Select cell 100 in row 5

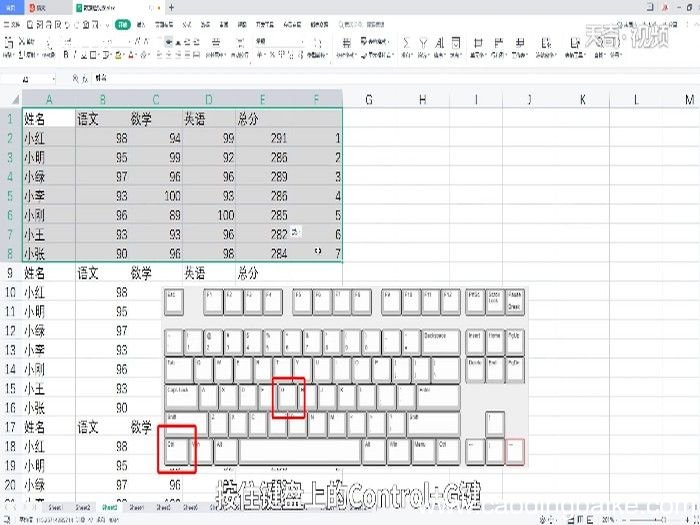coord(155,196)
